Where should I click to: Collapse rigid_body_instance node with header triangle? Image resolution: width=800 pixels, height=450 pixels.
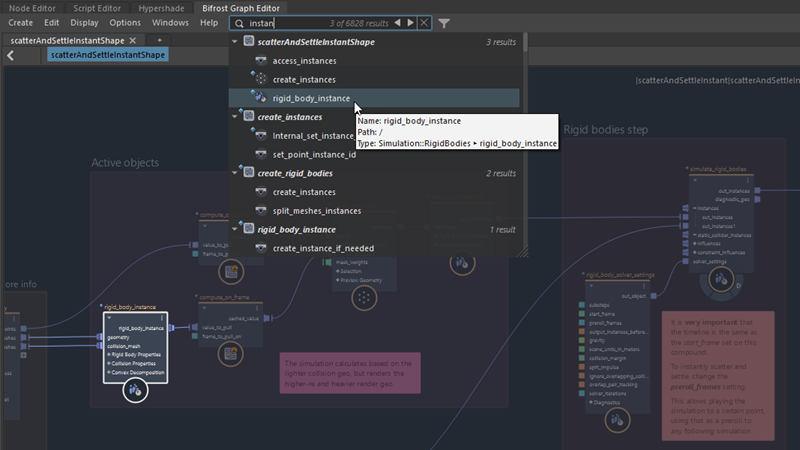(x=109, y=318)
